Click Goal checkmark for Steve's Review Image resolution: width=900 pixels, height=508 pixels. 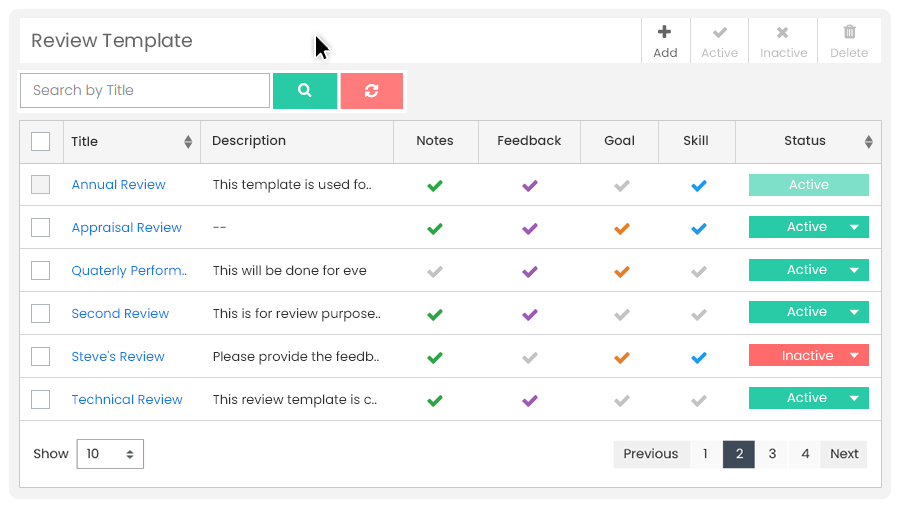point(622,358)
